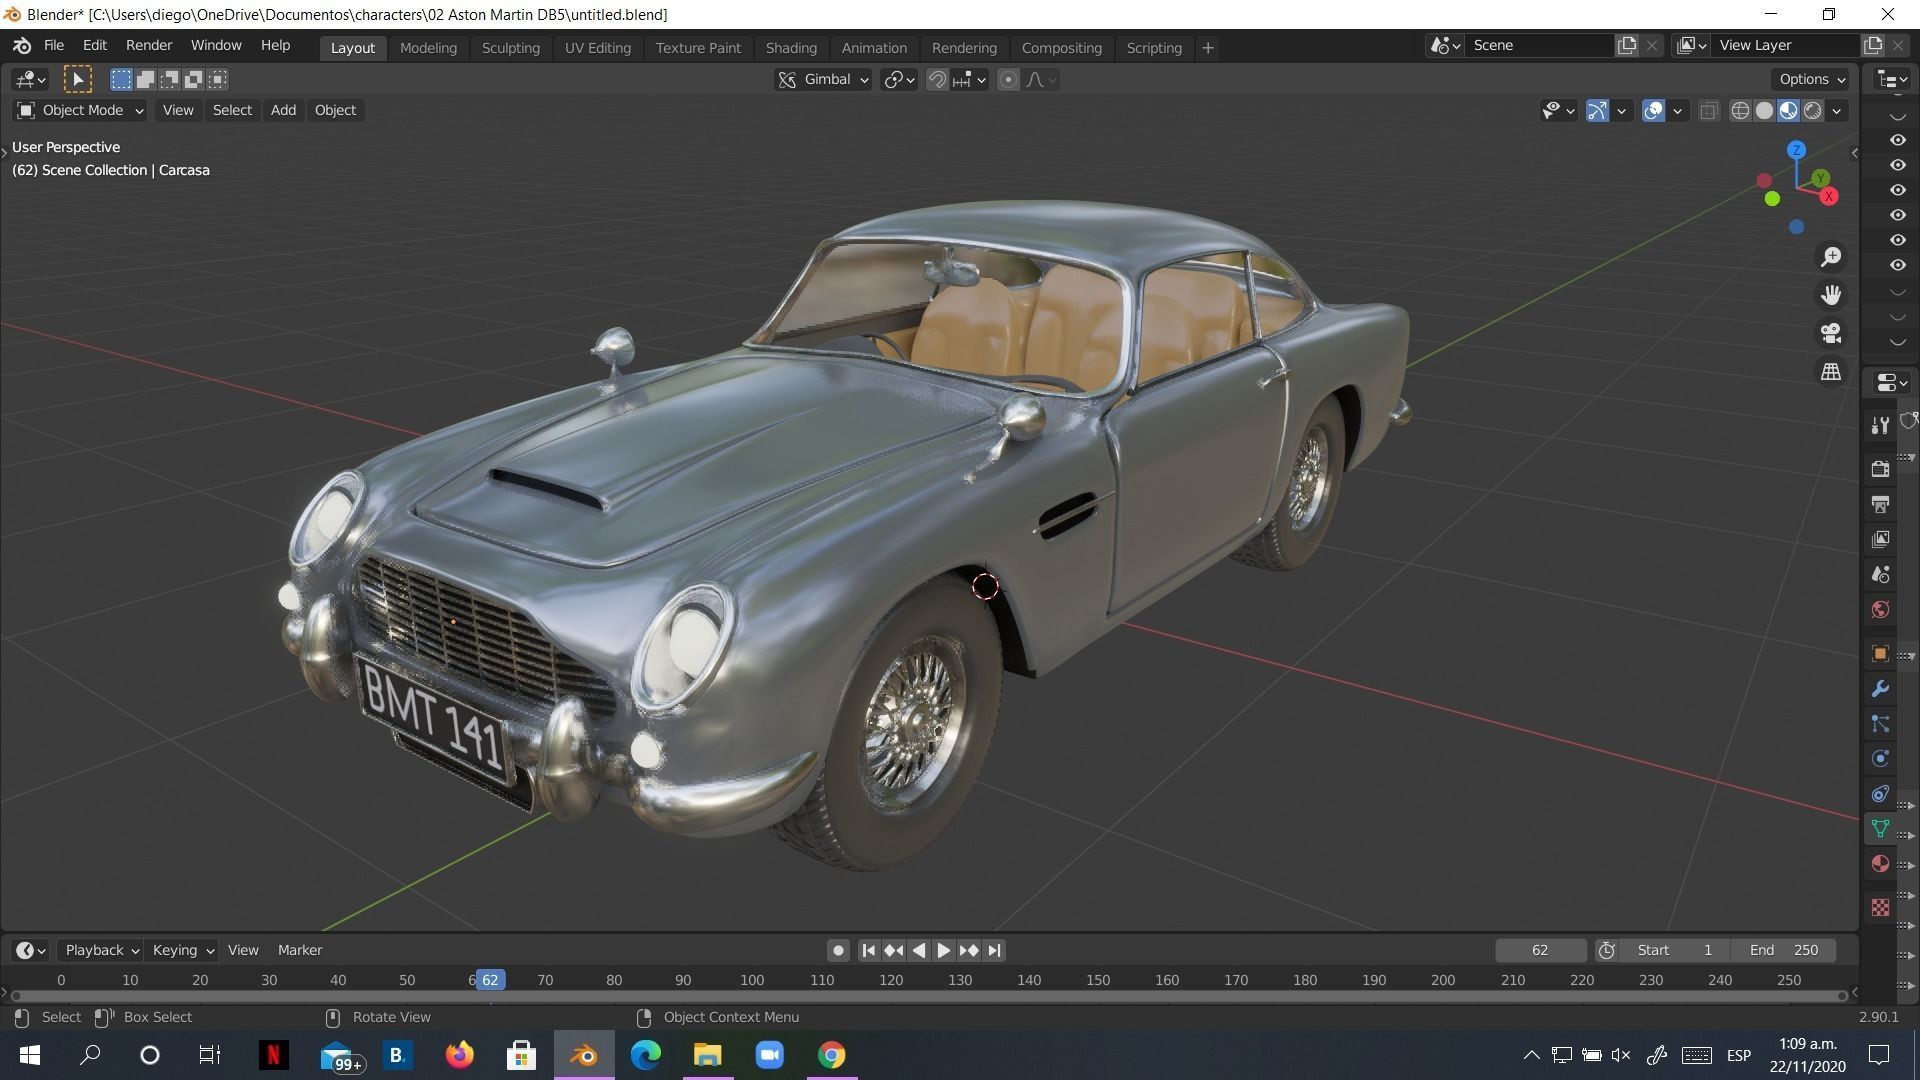Open the Gimbal transform orientation dropdown
The image size is (1920, 1080).
[823, 80]
